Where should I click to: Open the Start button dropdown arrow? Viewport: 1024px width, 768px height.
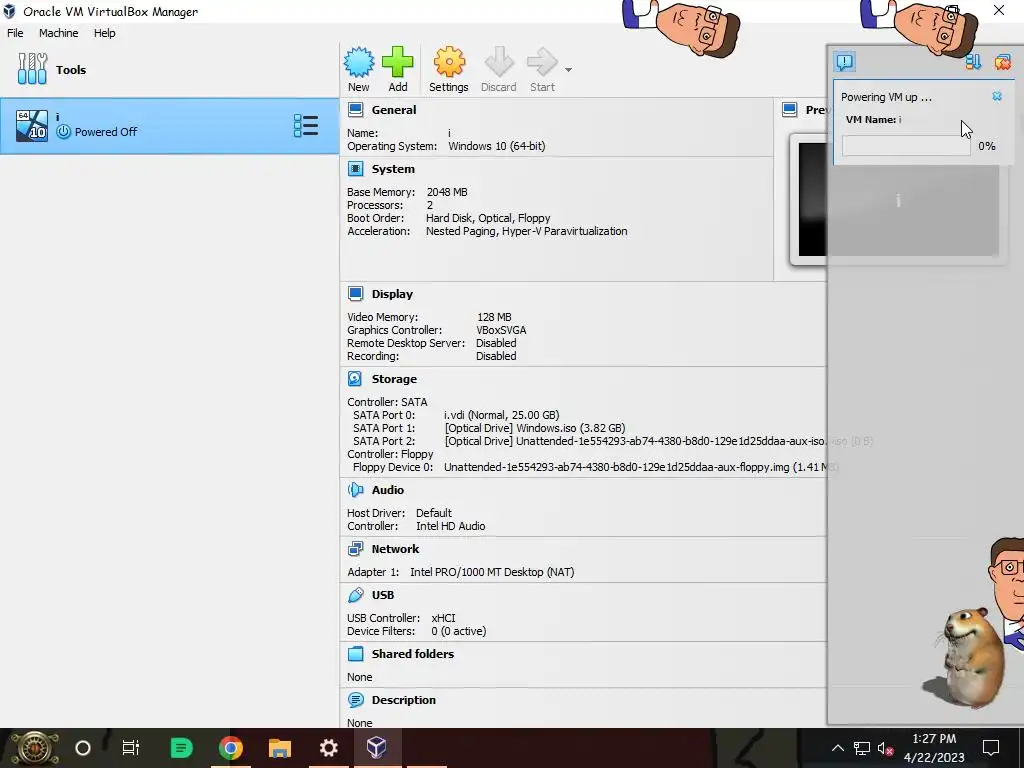coord(568,70)
